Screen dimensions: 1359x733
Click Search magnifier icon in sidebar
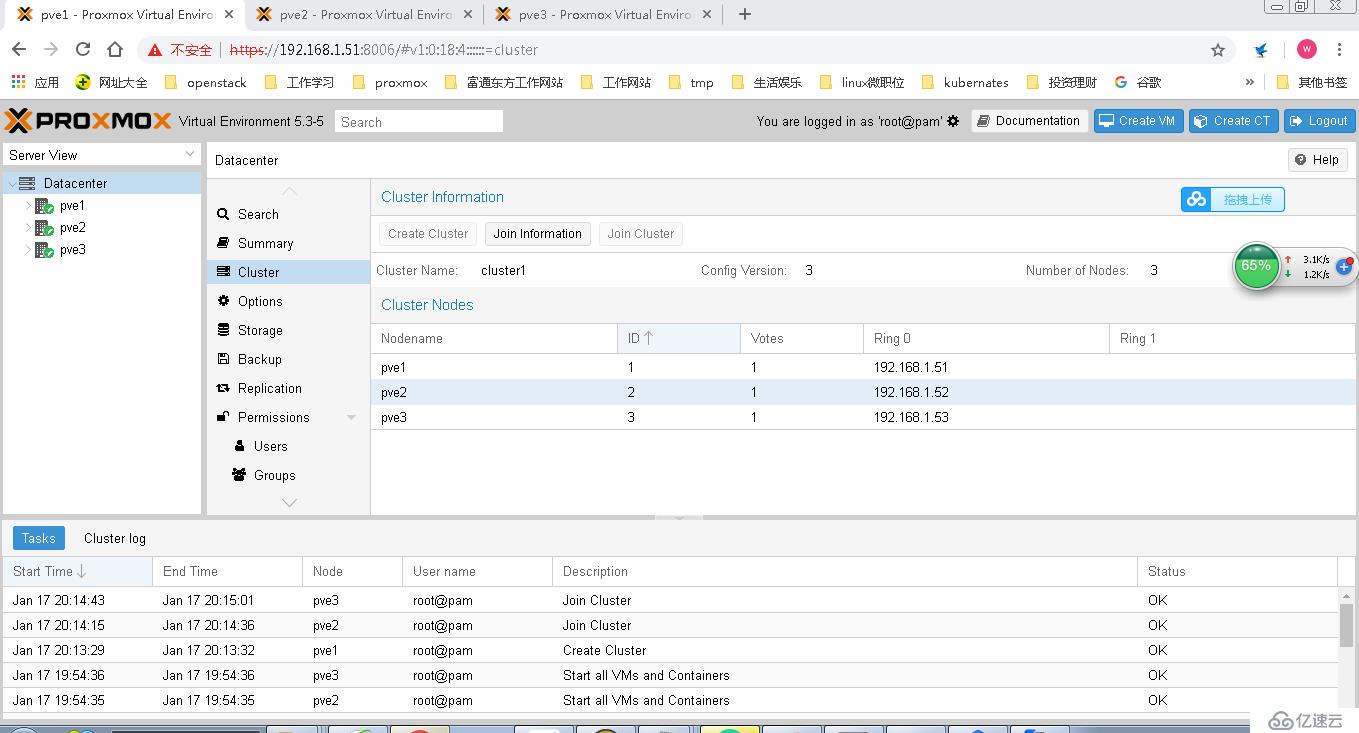tap(223, 214)
